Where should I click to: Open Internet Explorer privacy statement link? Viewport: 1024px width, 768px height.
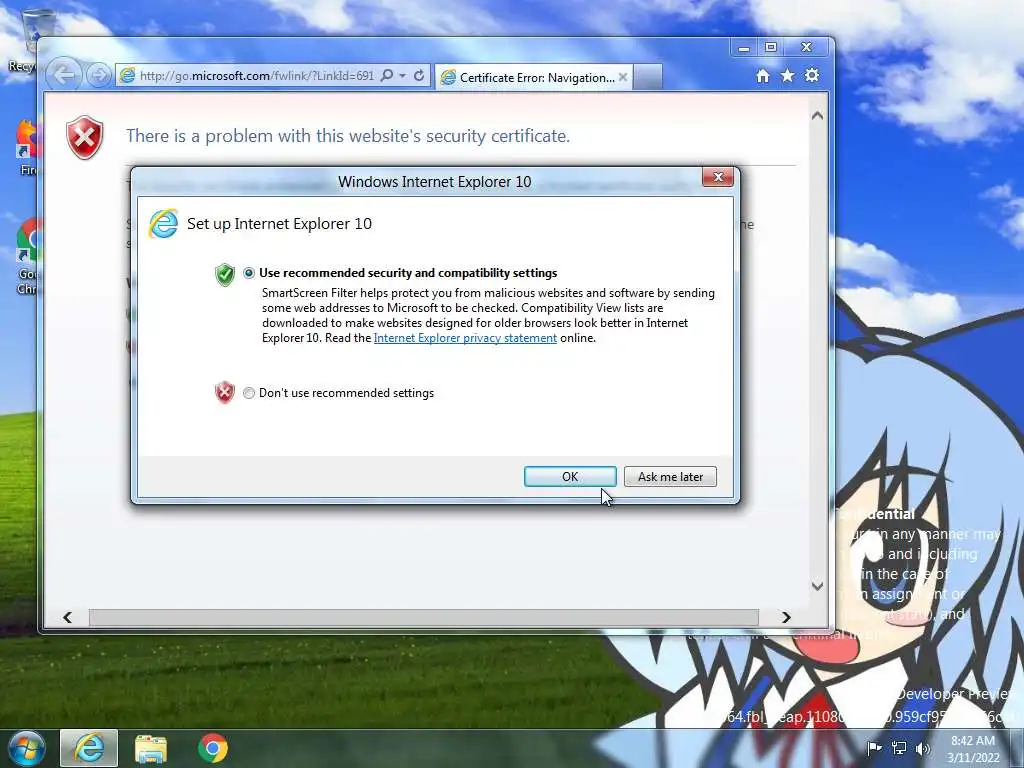click(465, 338)
